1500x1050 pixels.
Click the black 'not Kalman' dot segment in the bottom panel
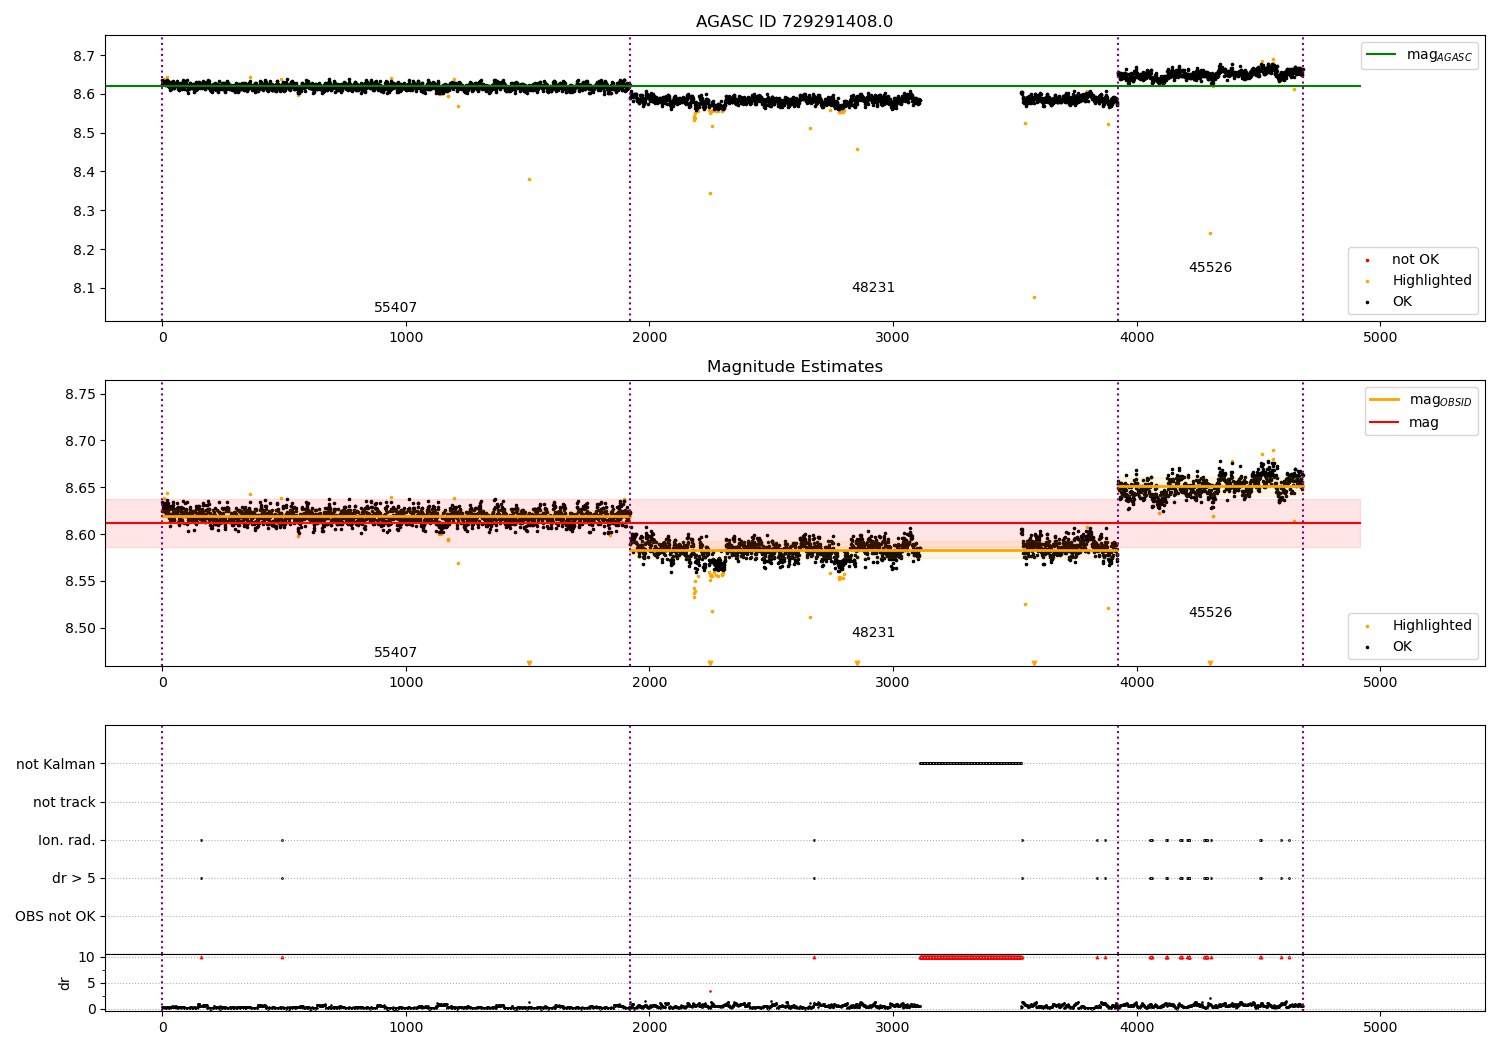click(x=971, y=764)
